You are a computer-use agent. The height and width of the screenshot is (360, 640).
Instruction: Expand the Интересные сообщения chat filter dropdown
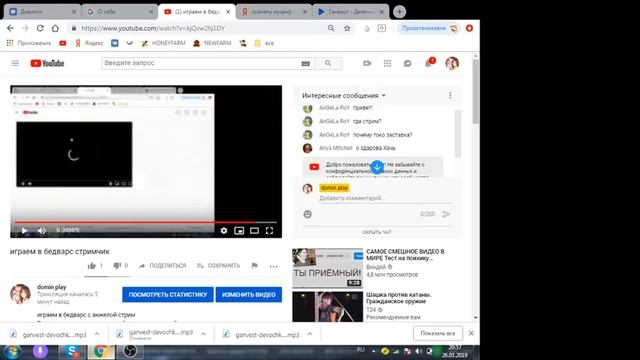point(344,96)
